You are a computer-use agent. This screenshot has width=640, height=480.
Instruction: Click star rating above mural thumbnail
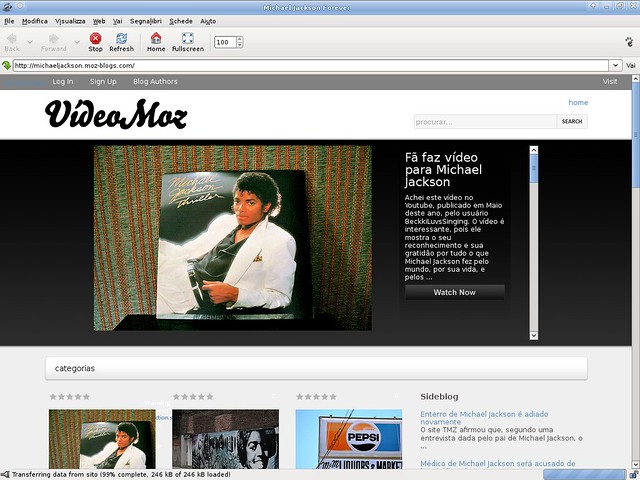(x=193, y=397)
